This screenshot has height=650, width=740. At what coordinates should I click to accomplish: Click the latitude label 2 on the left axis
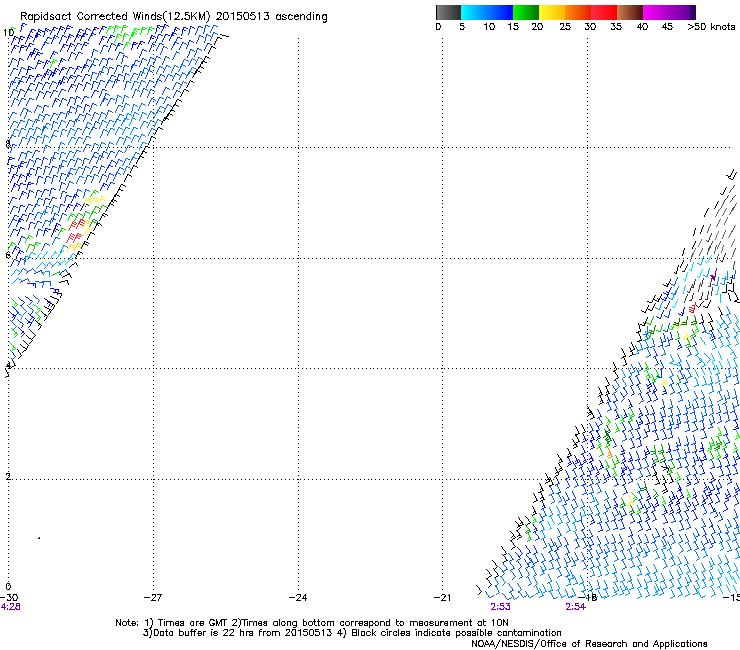point(8,476)
